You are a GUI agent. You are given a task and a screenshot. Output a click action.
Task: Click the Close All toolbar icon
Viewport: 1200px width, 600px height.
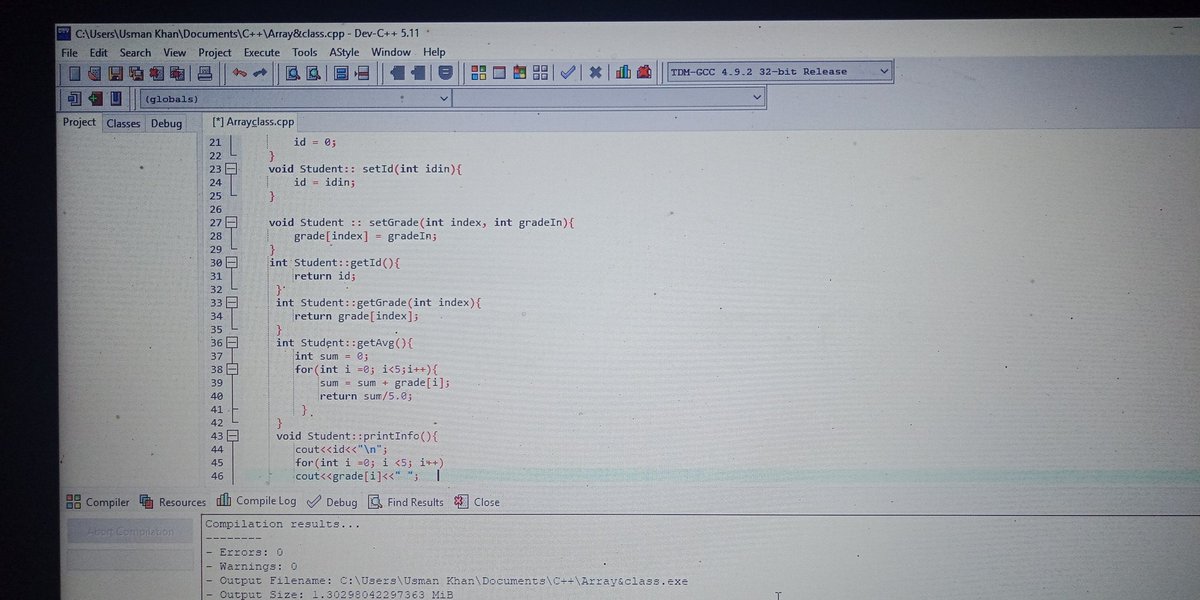[x=178, y=72]
